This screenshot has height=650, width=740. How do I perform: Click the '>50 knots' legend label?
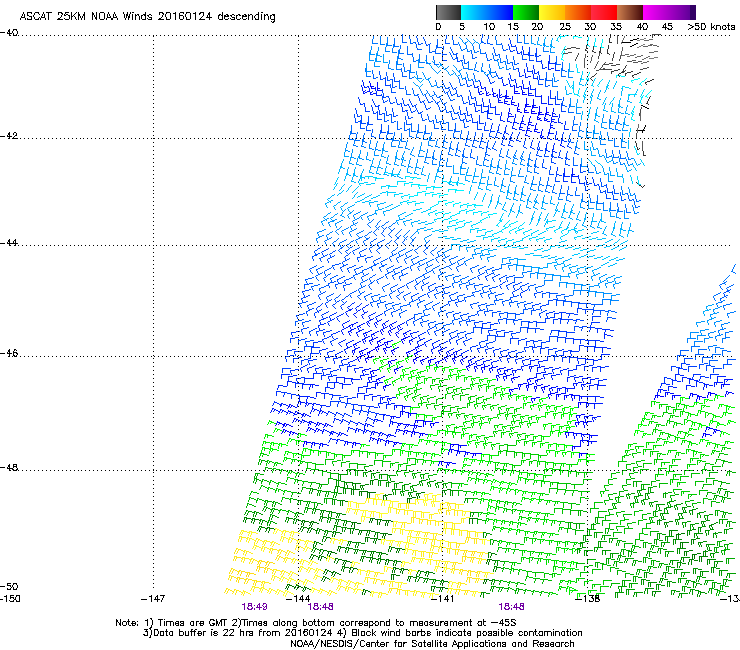(x=711, y=27)
